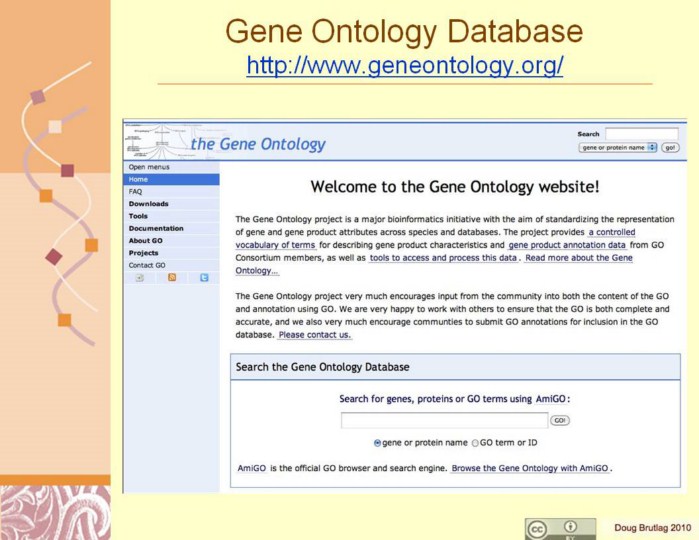Select the "gene or protein name" radio button

[x=377, y=442]
